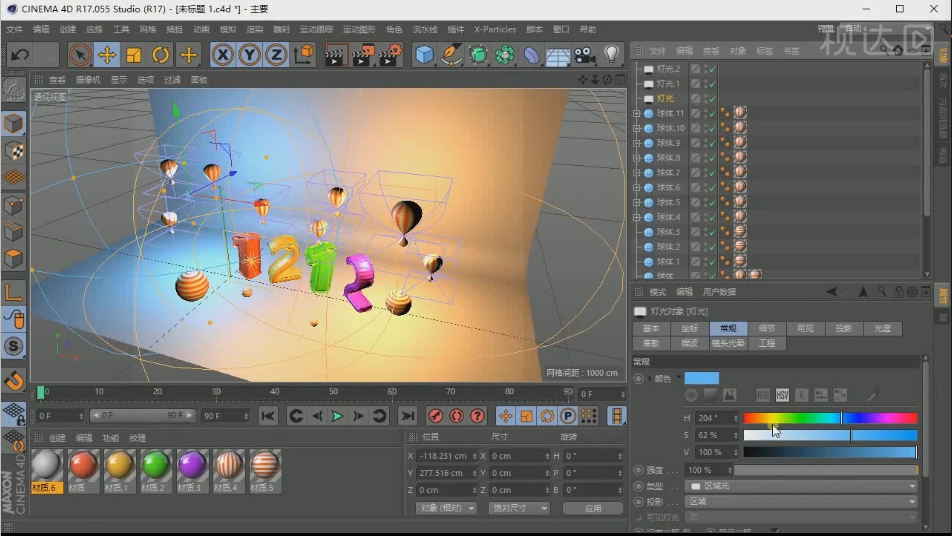Expand the 球体.5 object tree
The width and height of the screenshot is (952, 536).
[x=637, y=202]
